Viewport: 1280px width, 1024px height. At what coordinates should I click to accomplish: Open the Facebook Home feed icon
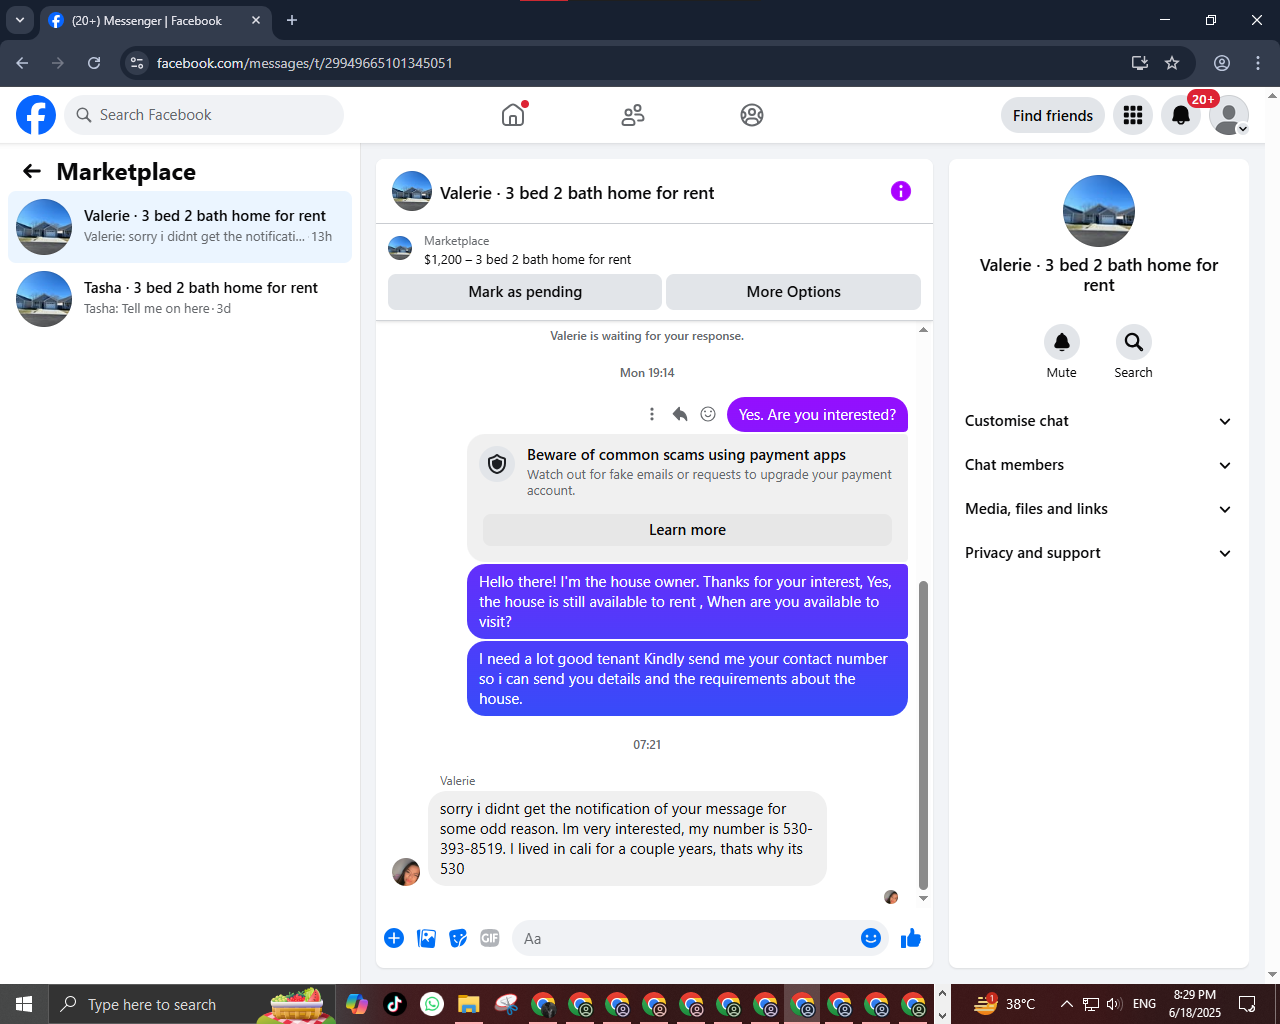pyautogui.click(x=513, y=115)
